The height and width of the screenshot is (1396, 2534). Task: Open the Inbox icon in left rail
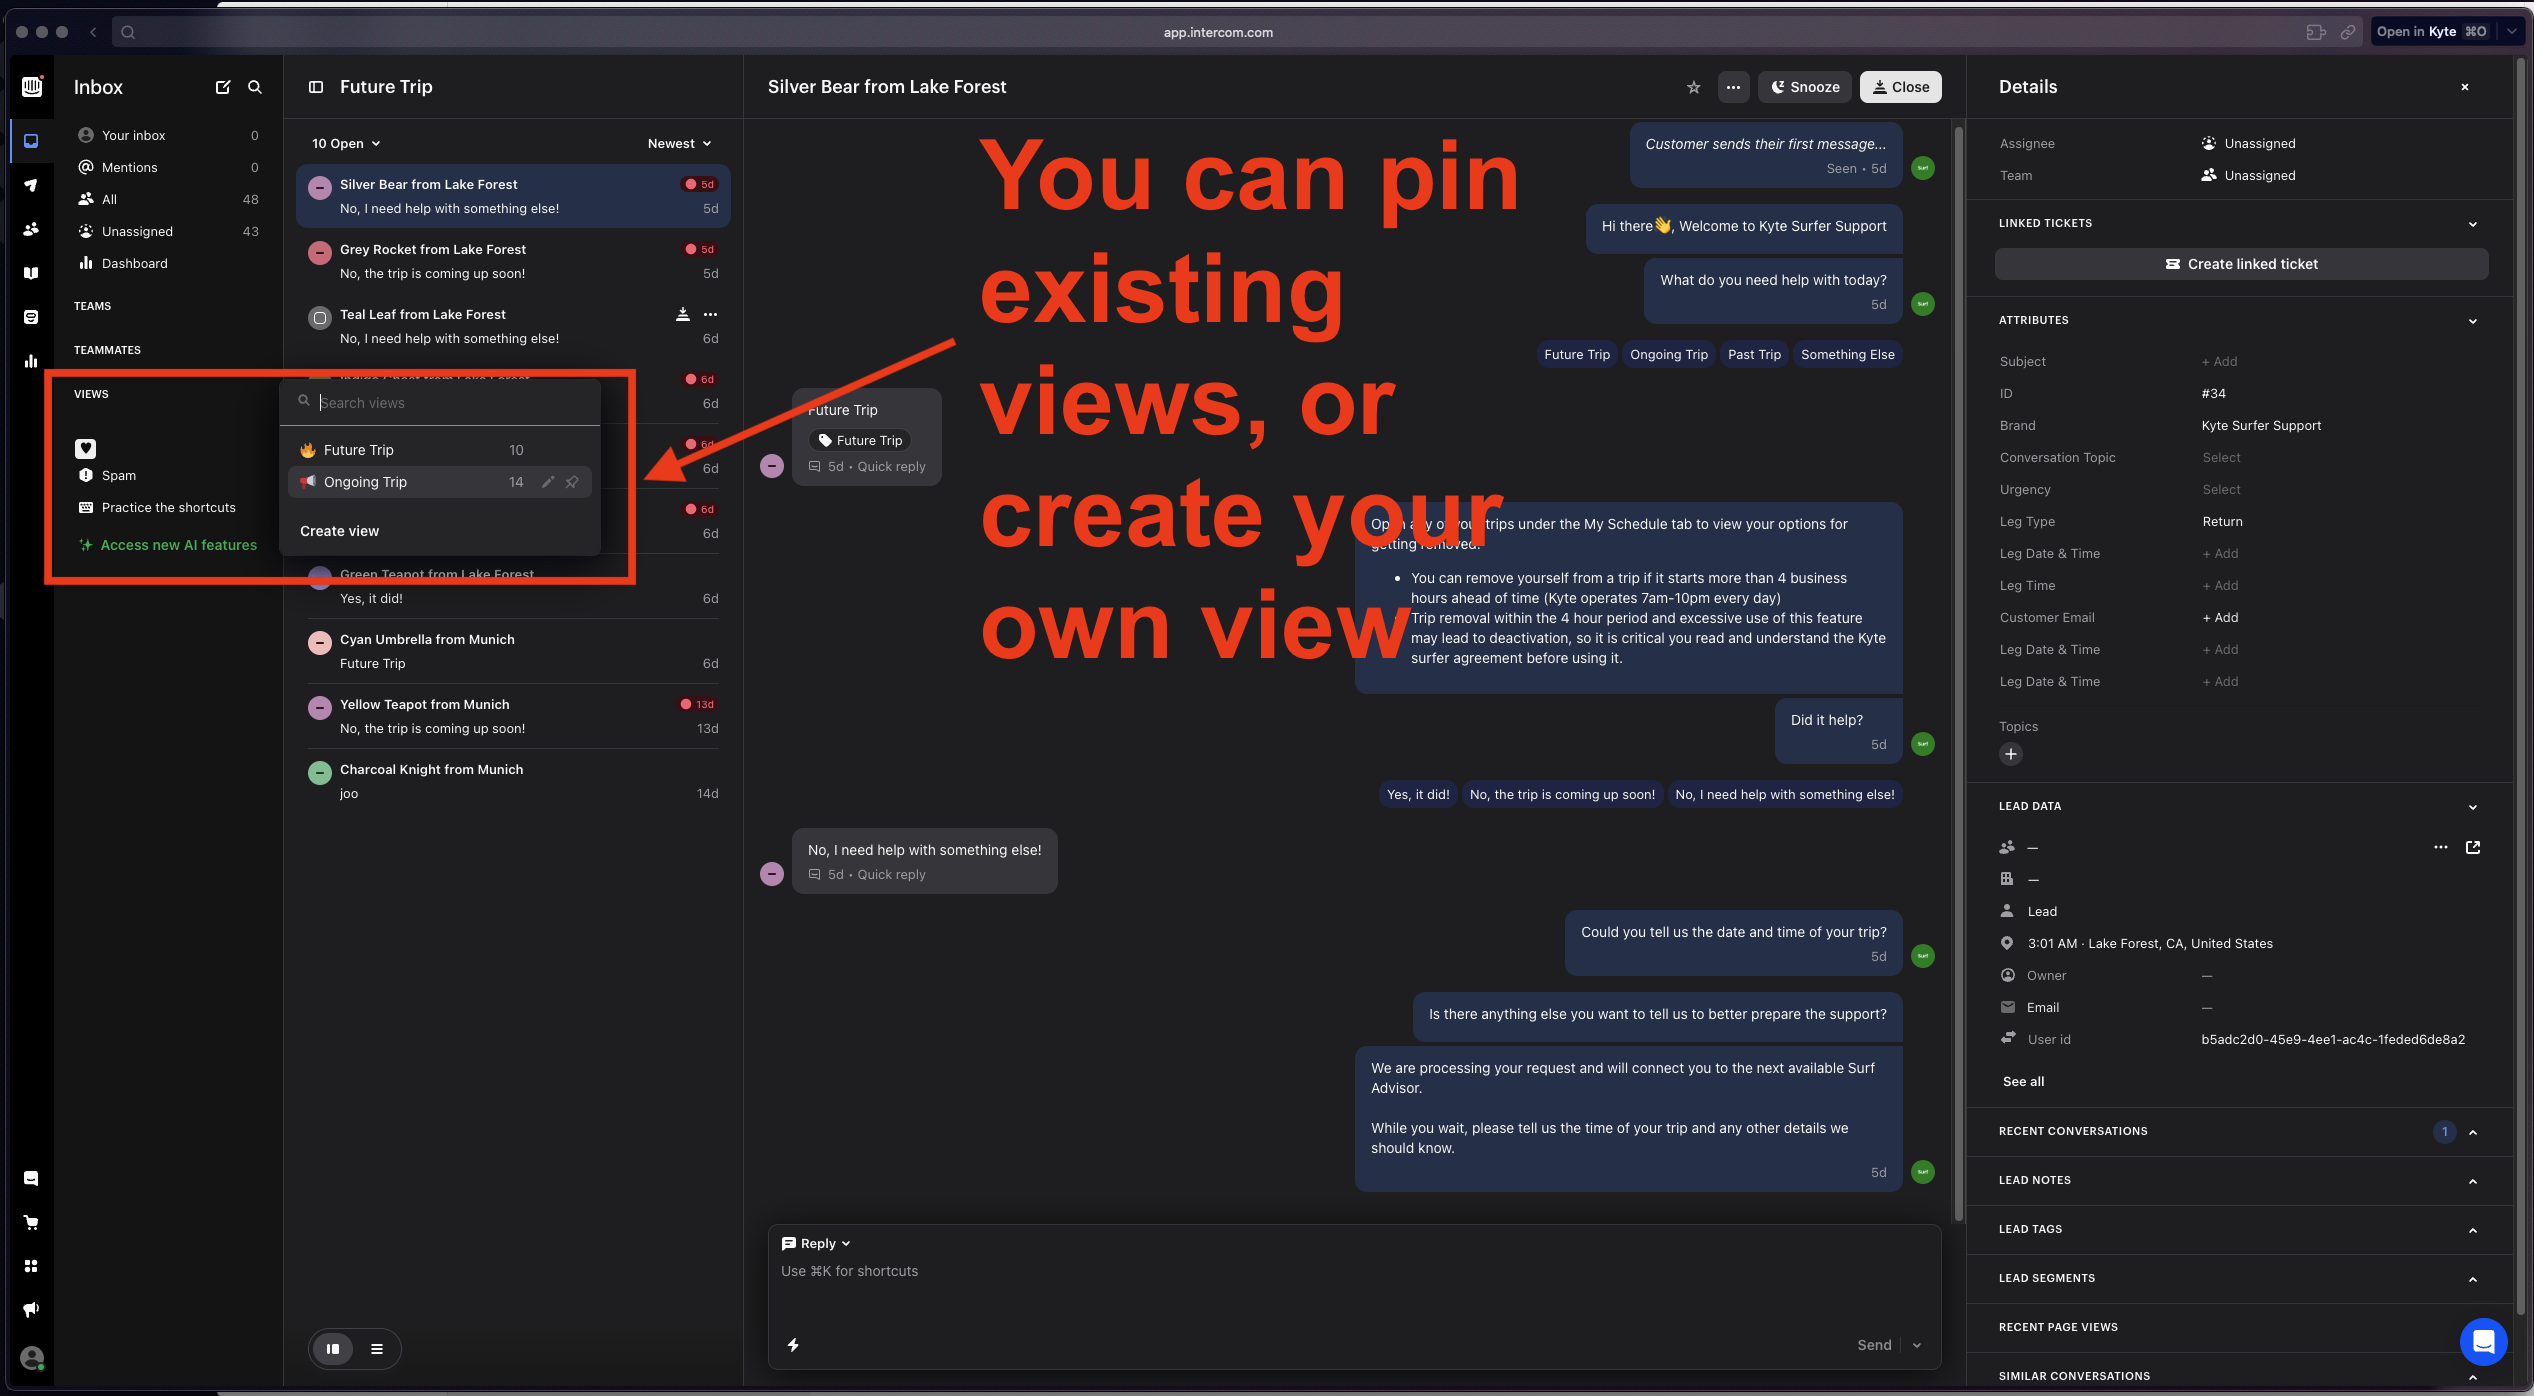click(32, 141)
